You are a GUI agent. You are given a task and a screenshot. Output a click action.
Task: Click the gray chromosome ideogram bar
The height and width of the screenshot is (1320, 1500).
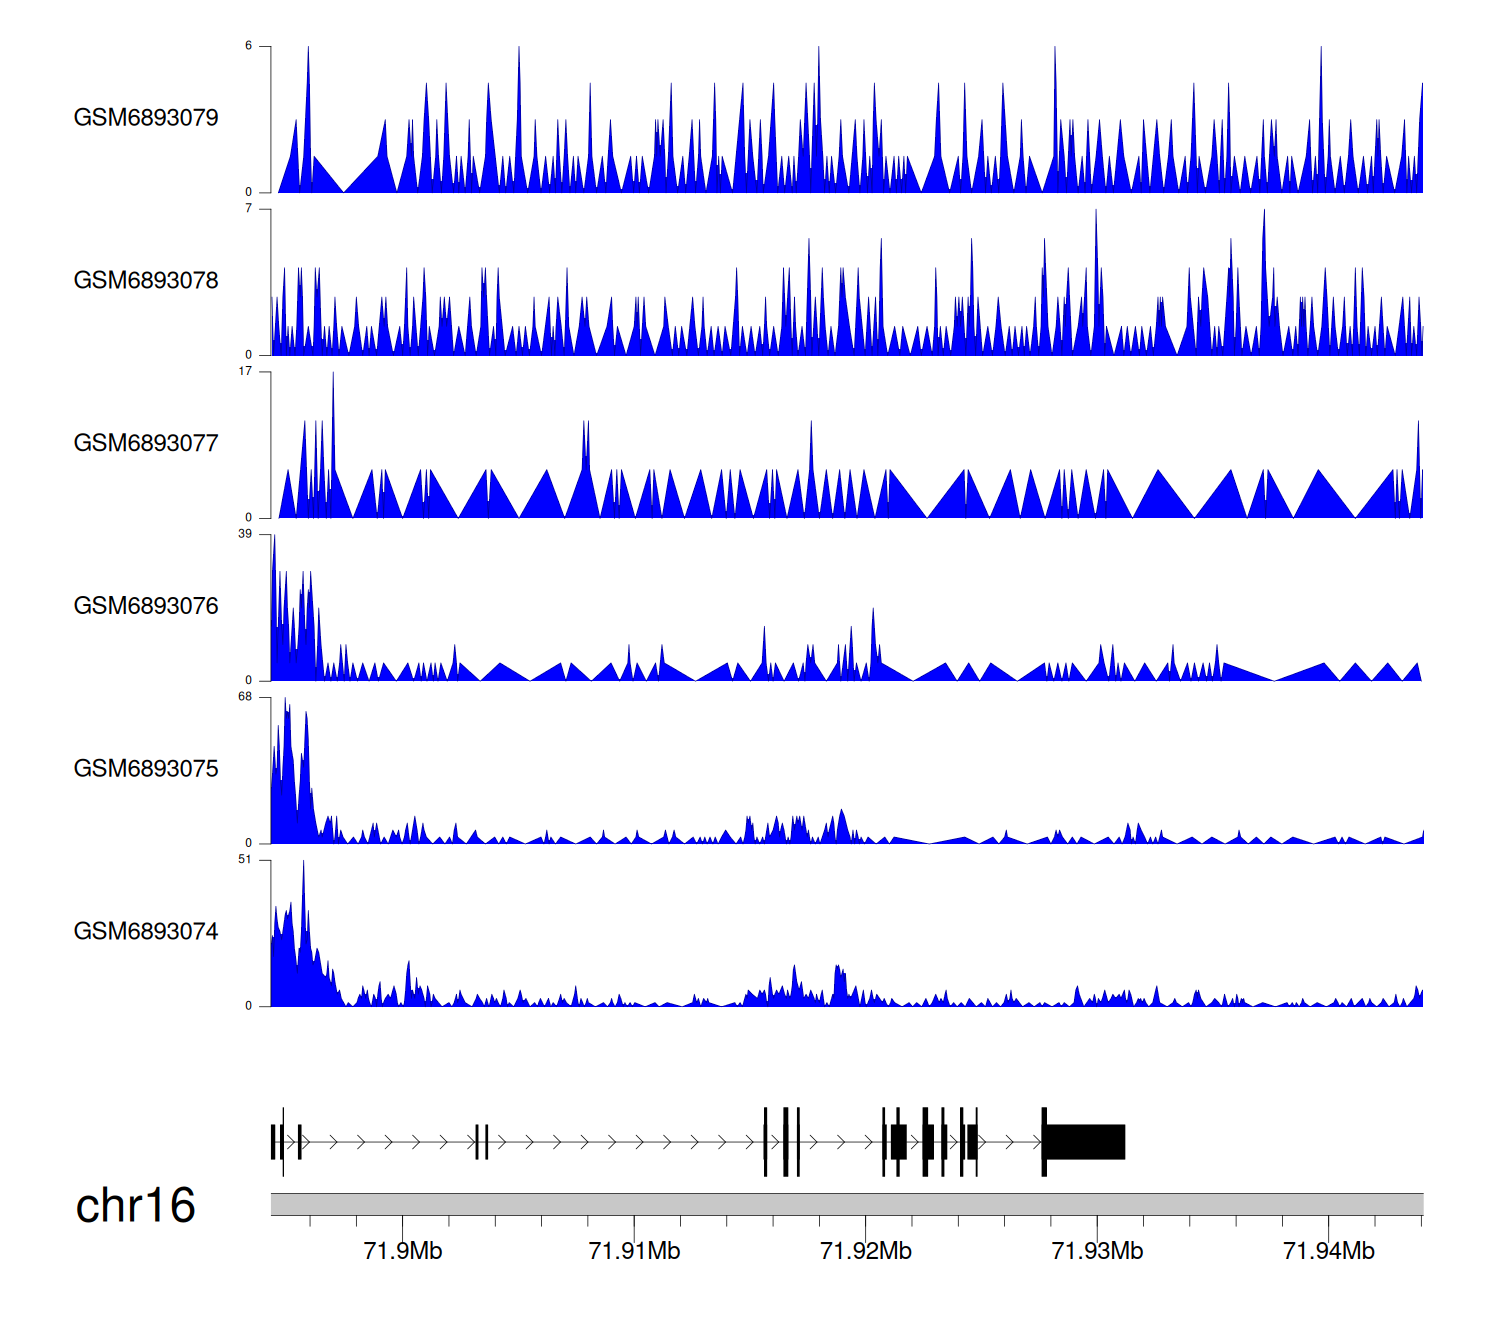[x=846, y=1204]
